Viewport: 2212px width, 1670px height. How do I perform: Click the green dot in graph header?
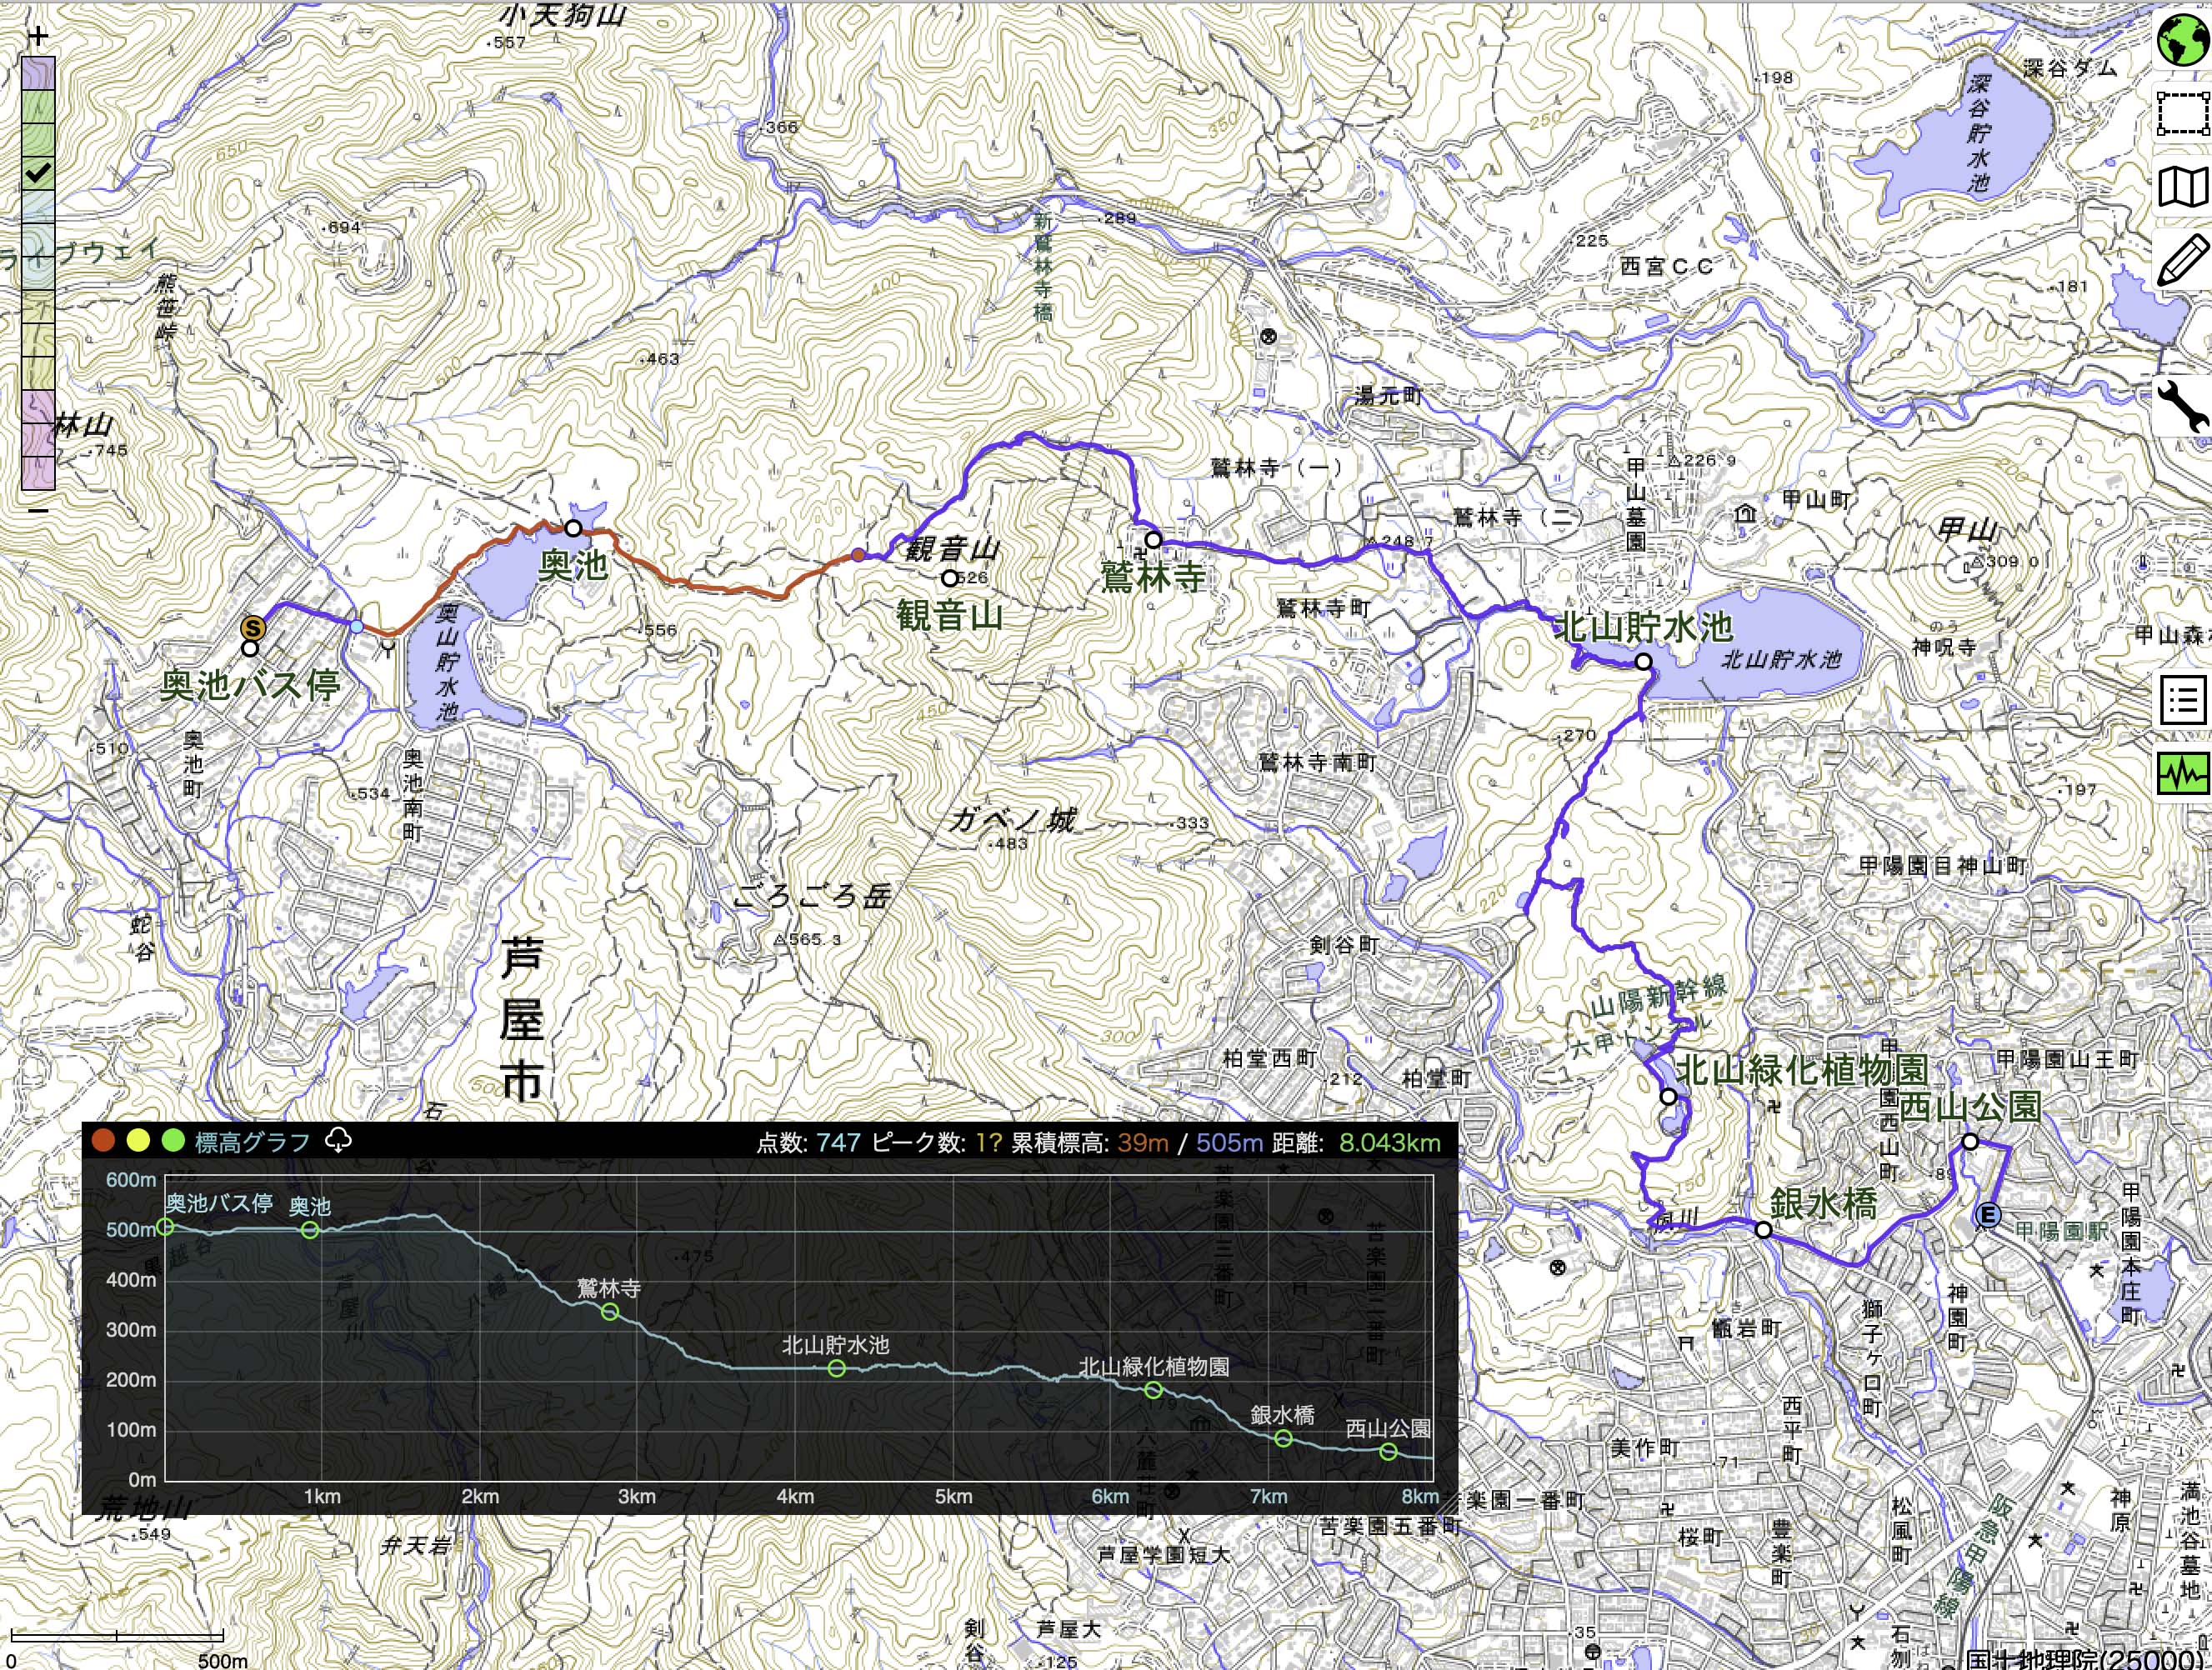(x=173, y=1140)
